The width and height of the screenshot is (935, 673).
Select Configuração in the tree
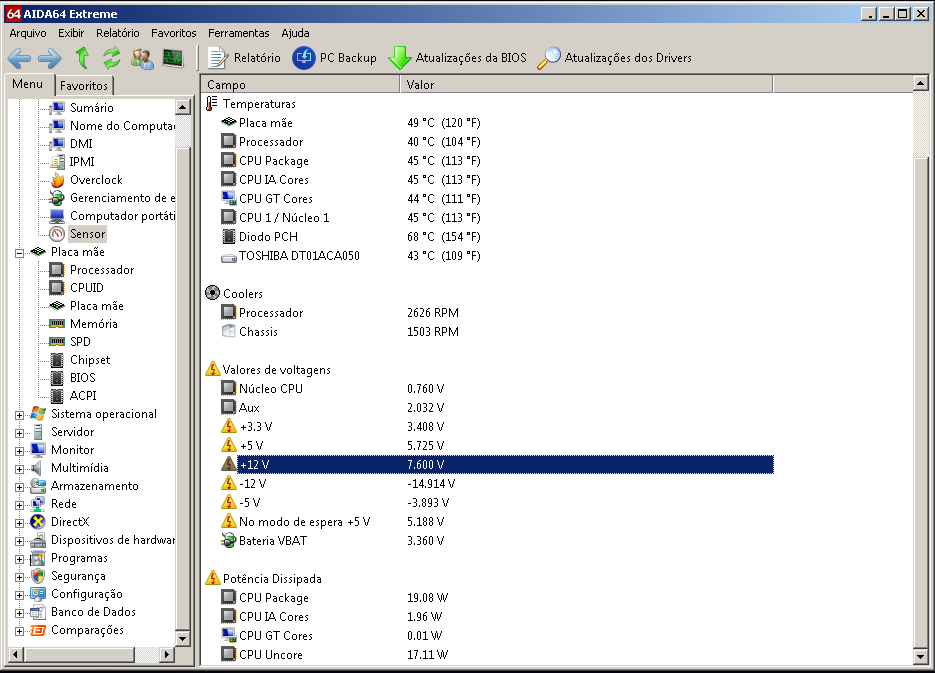[86, 594]
